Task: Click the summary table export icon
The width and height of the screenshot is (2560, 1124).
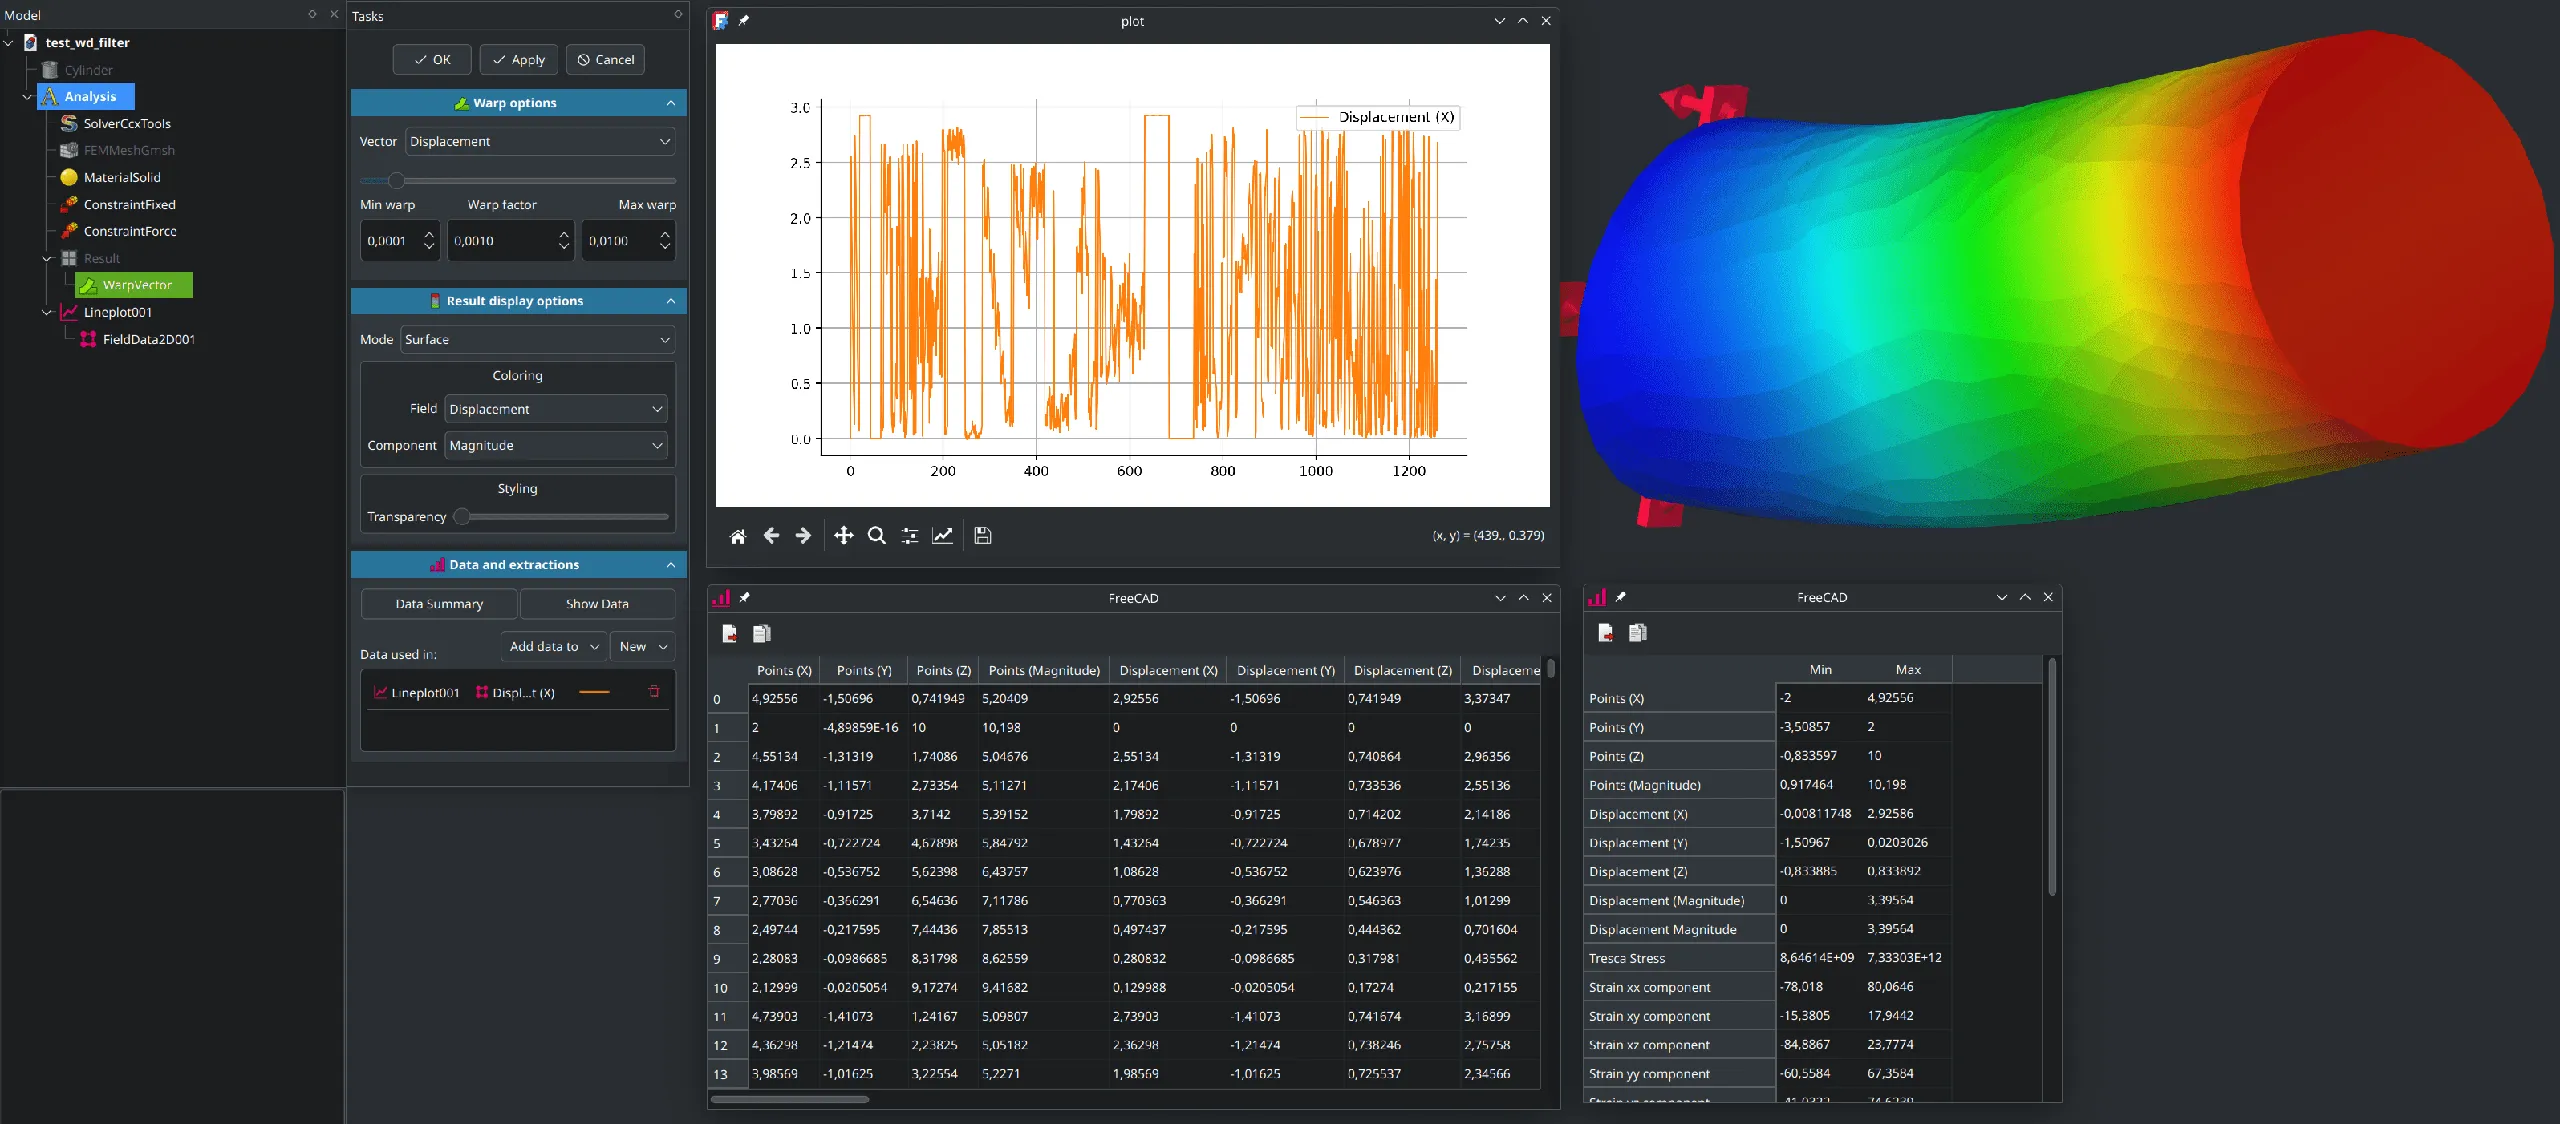Action: point(1606,633)
